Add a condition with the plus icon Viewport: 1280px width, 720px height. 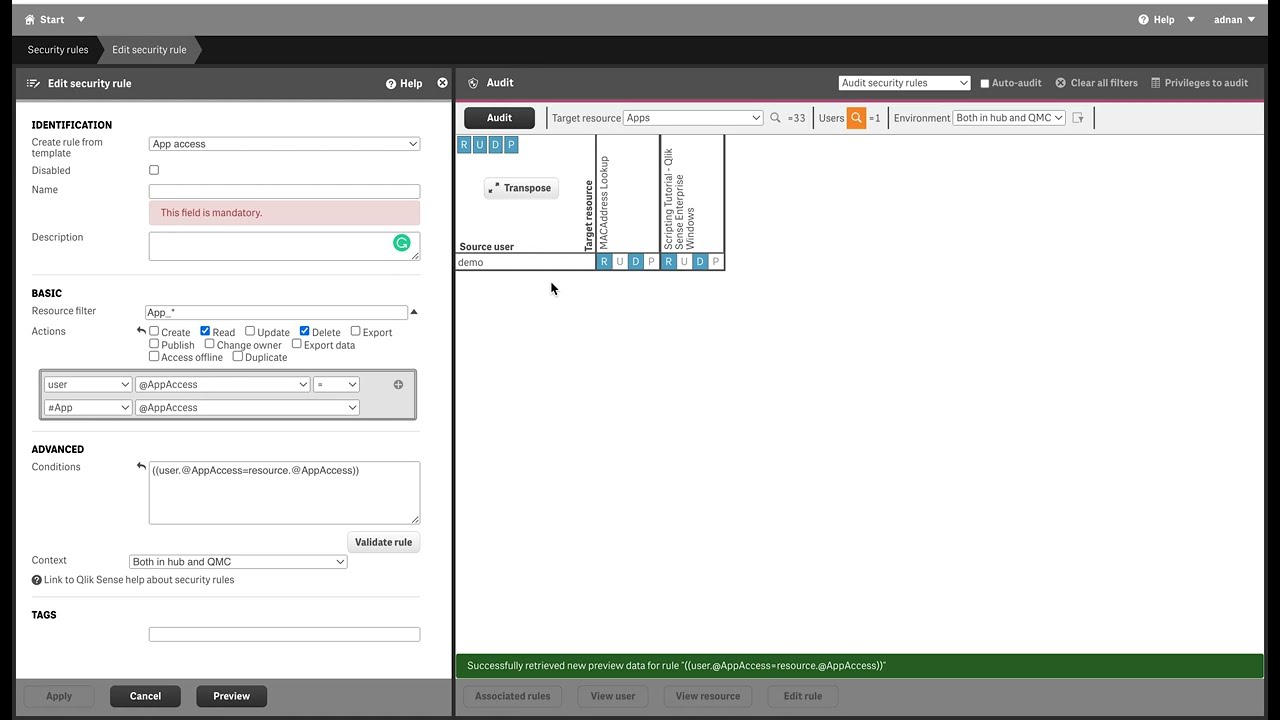(398, 385)
